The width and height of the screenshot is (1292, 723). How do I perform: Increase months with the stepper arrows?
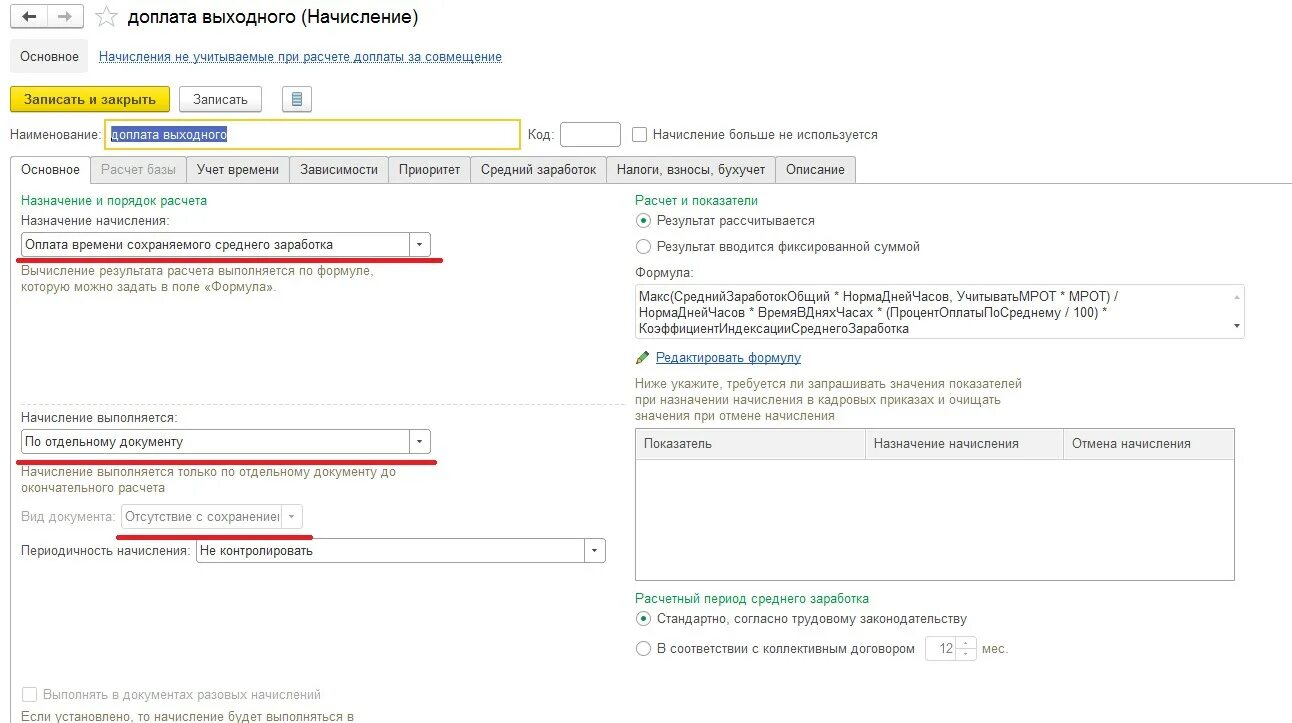point(965,643)
